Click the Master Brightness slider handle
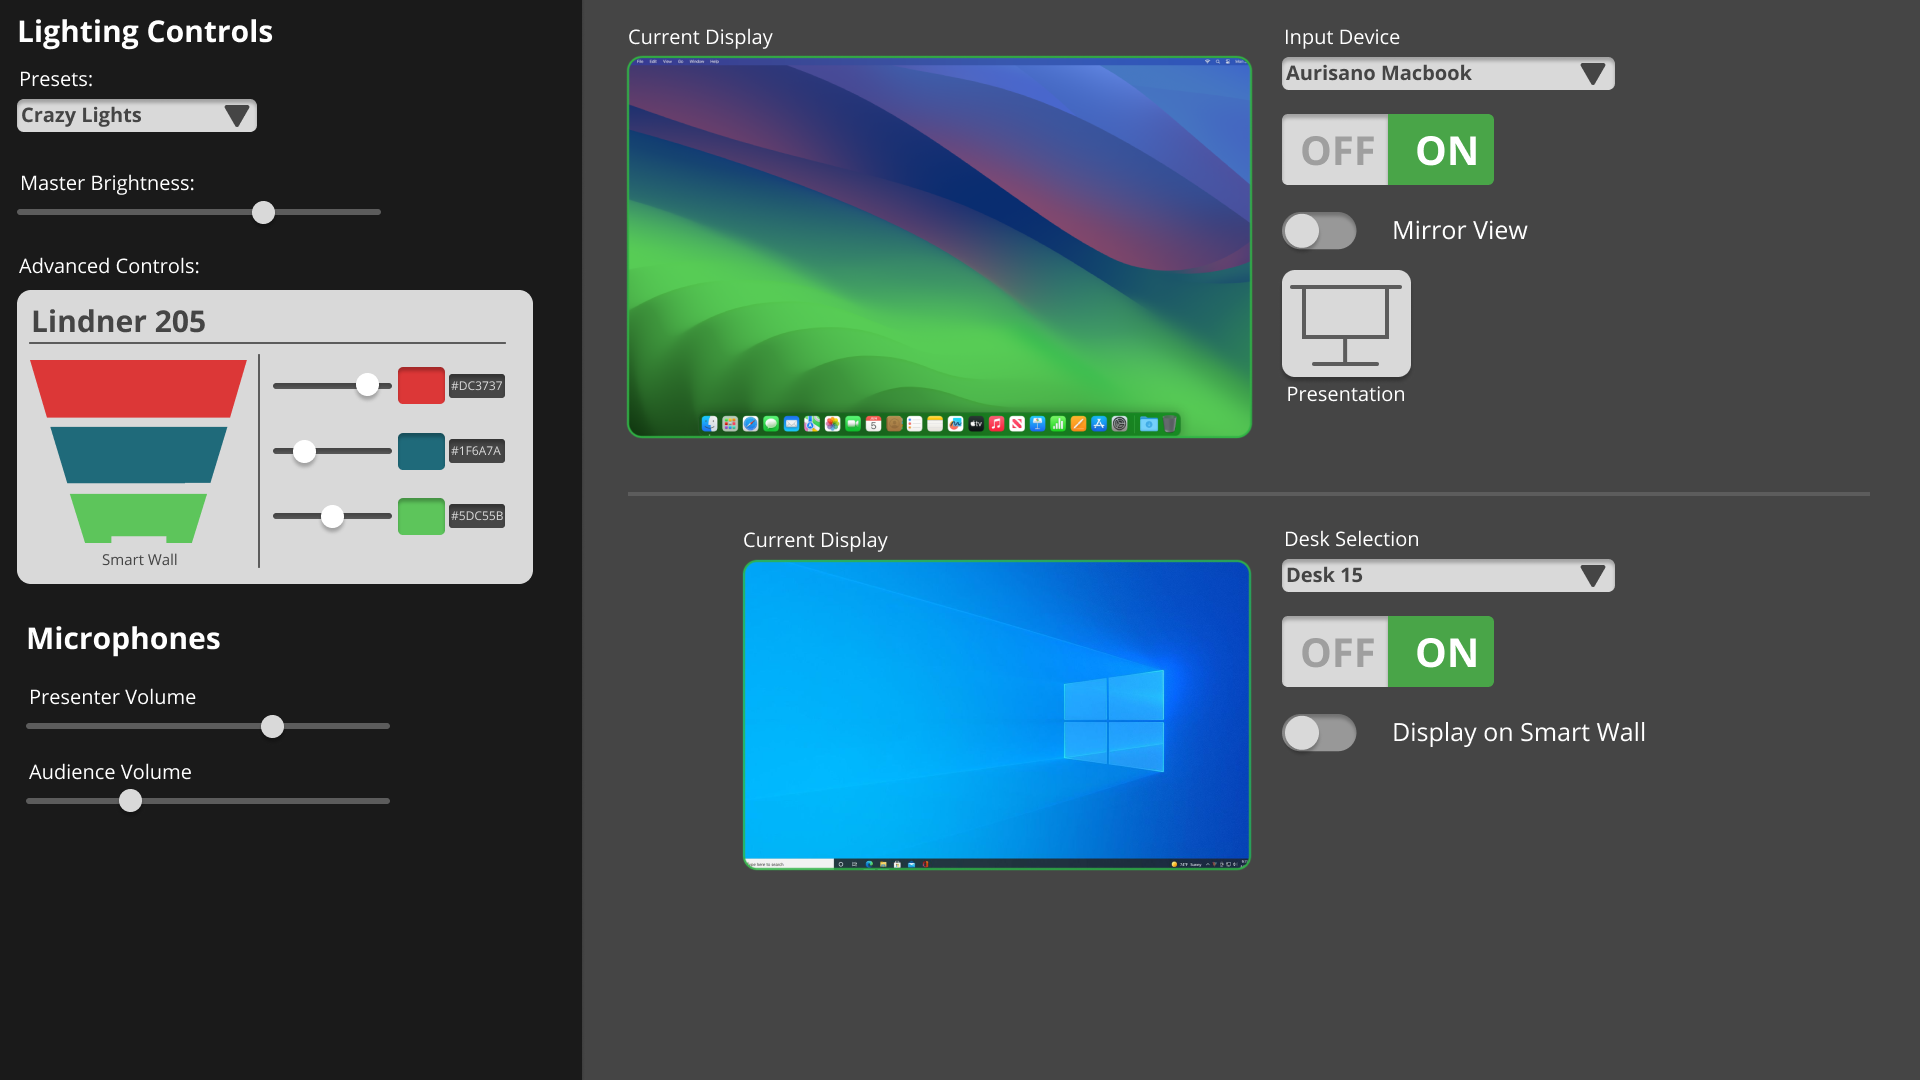Image resolution: width=1920 pixels, height=1080 pixels. click(x=263, y=212)
